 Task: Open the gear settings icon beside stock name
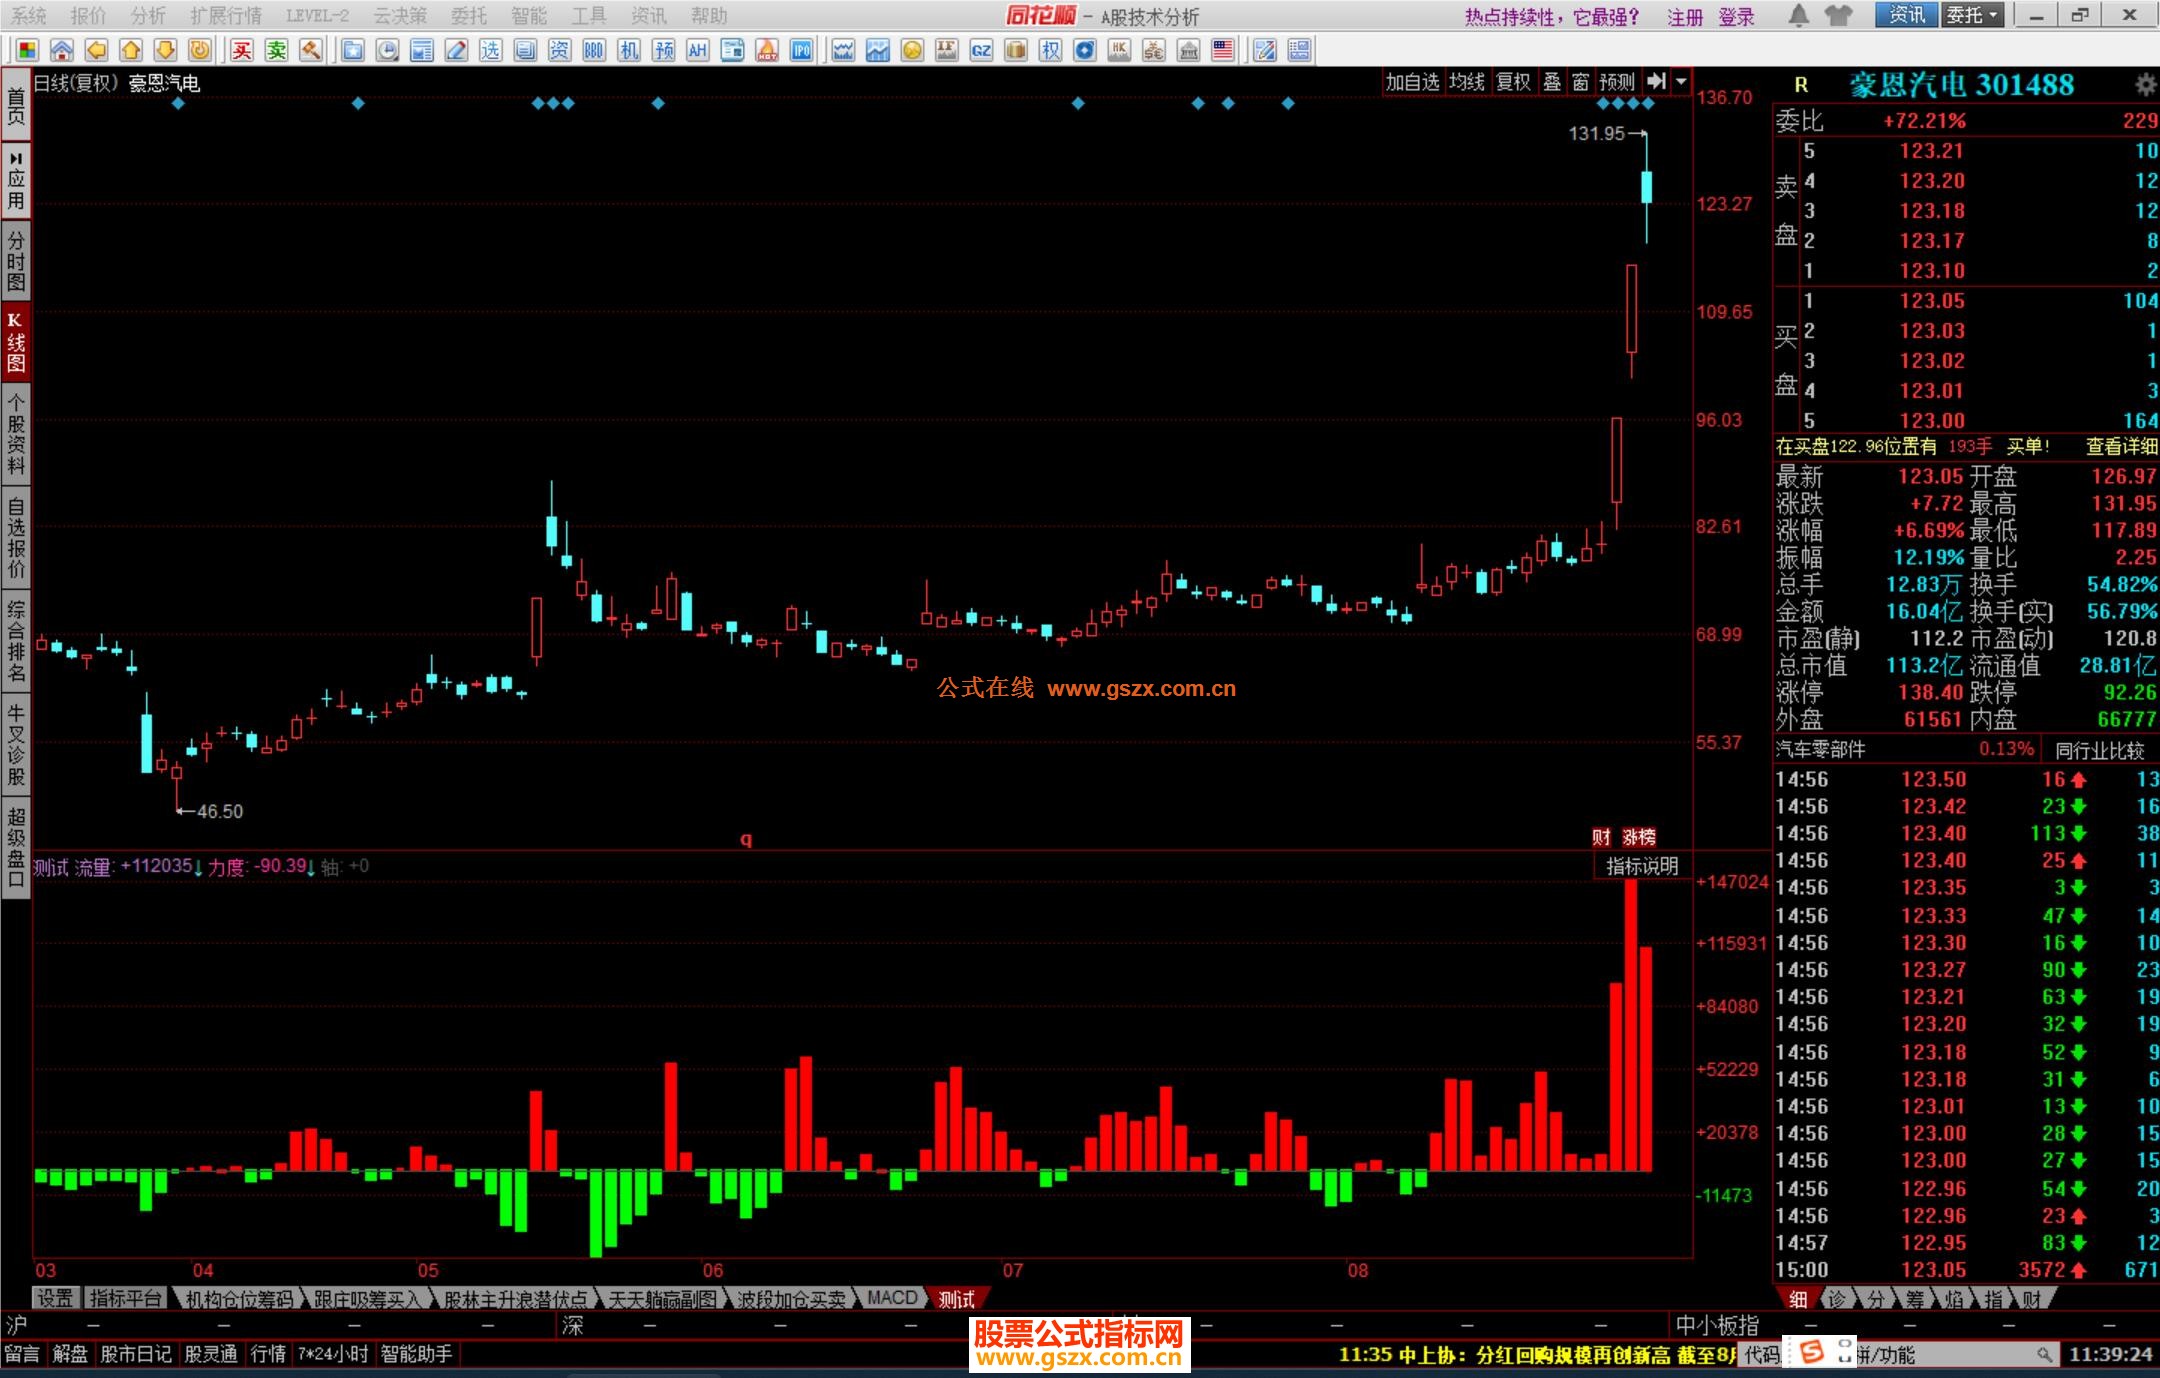click(x=2145, y=85)
